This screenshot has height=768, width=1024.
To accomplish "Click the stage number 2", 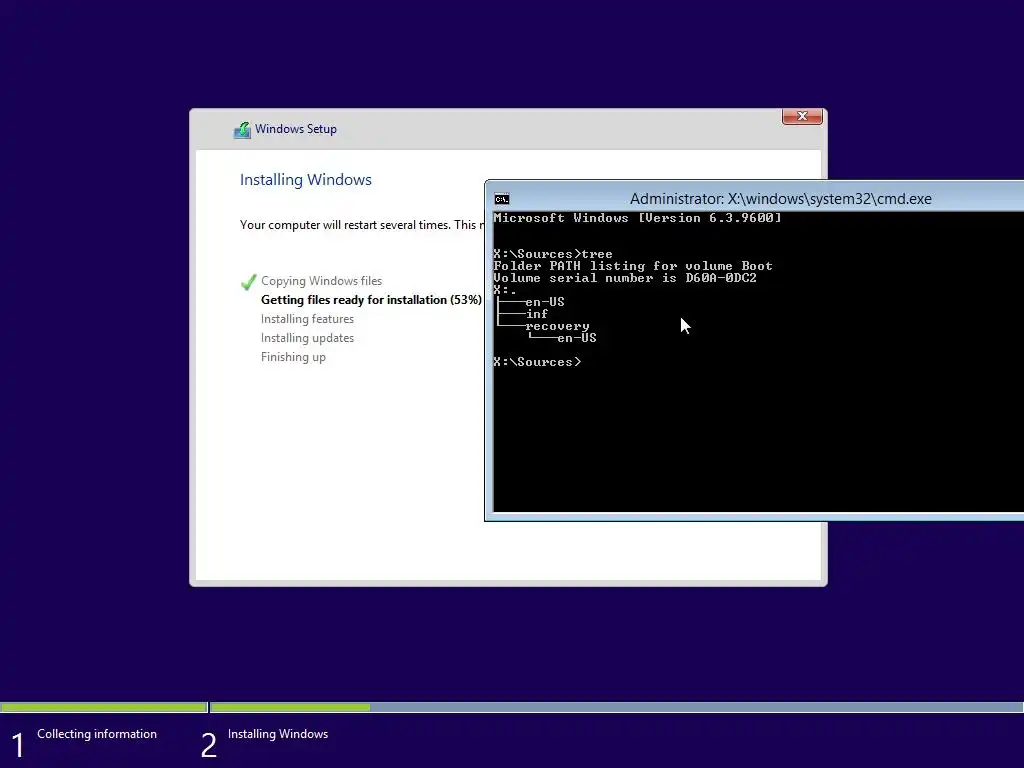I will 208,746.
